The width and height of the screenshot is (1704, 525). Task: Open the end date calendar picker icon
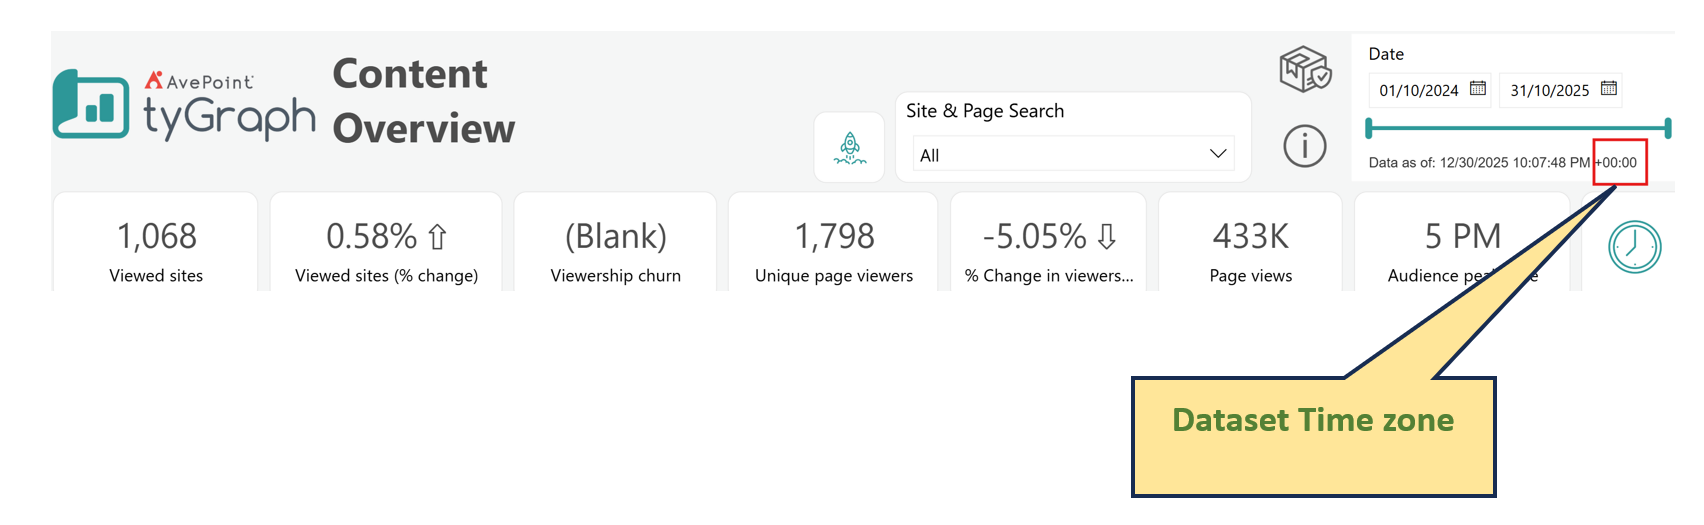pos(1608,89)
